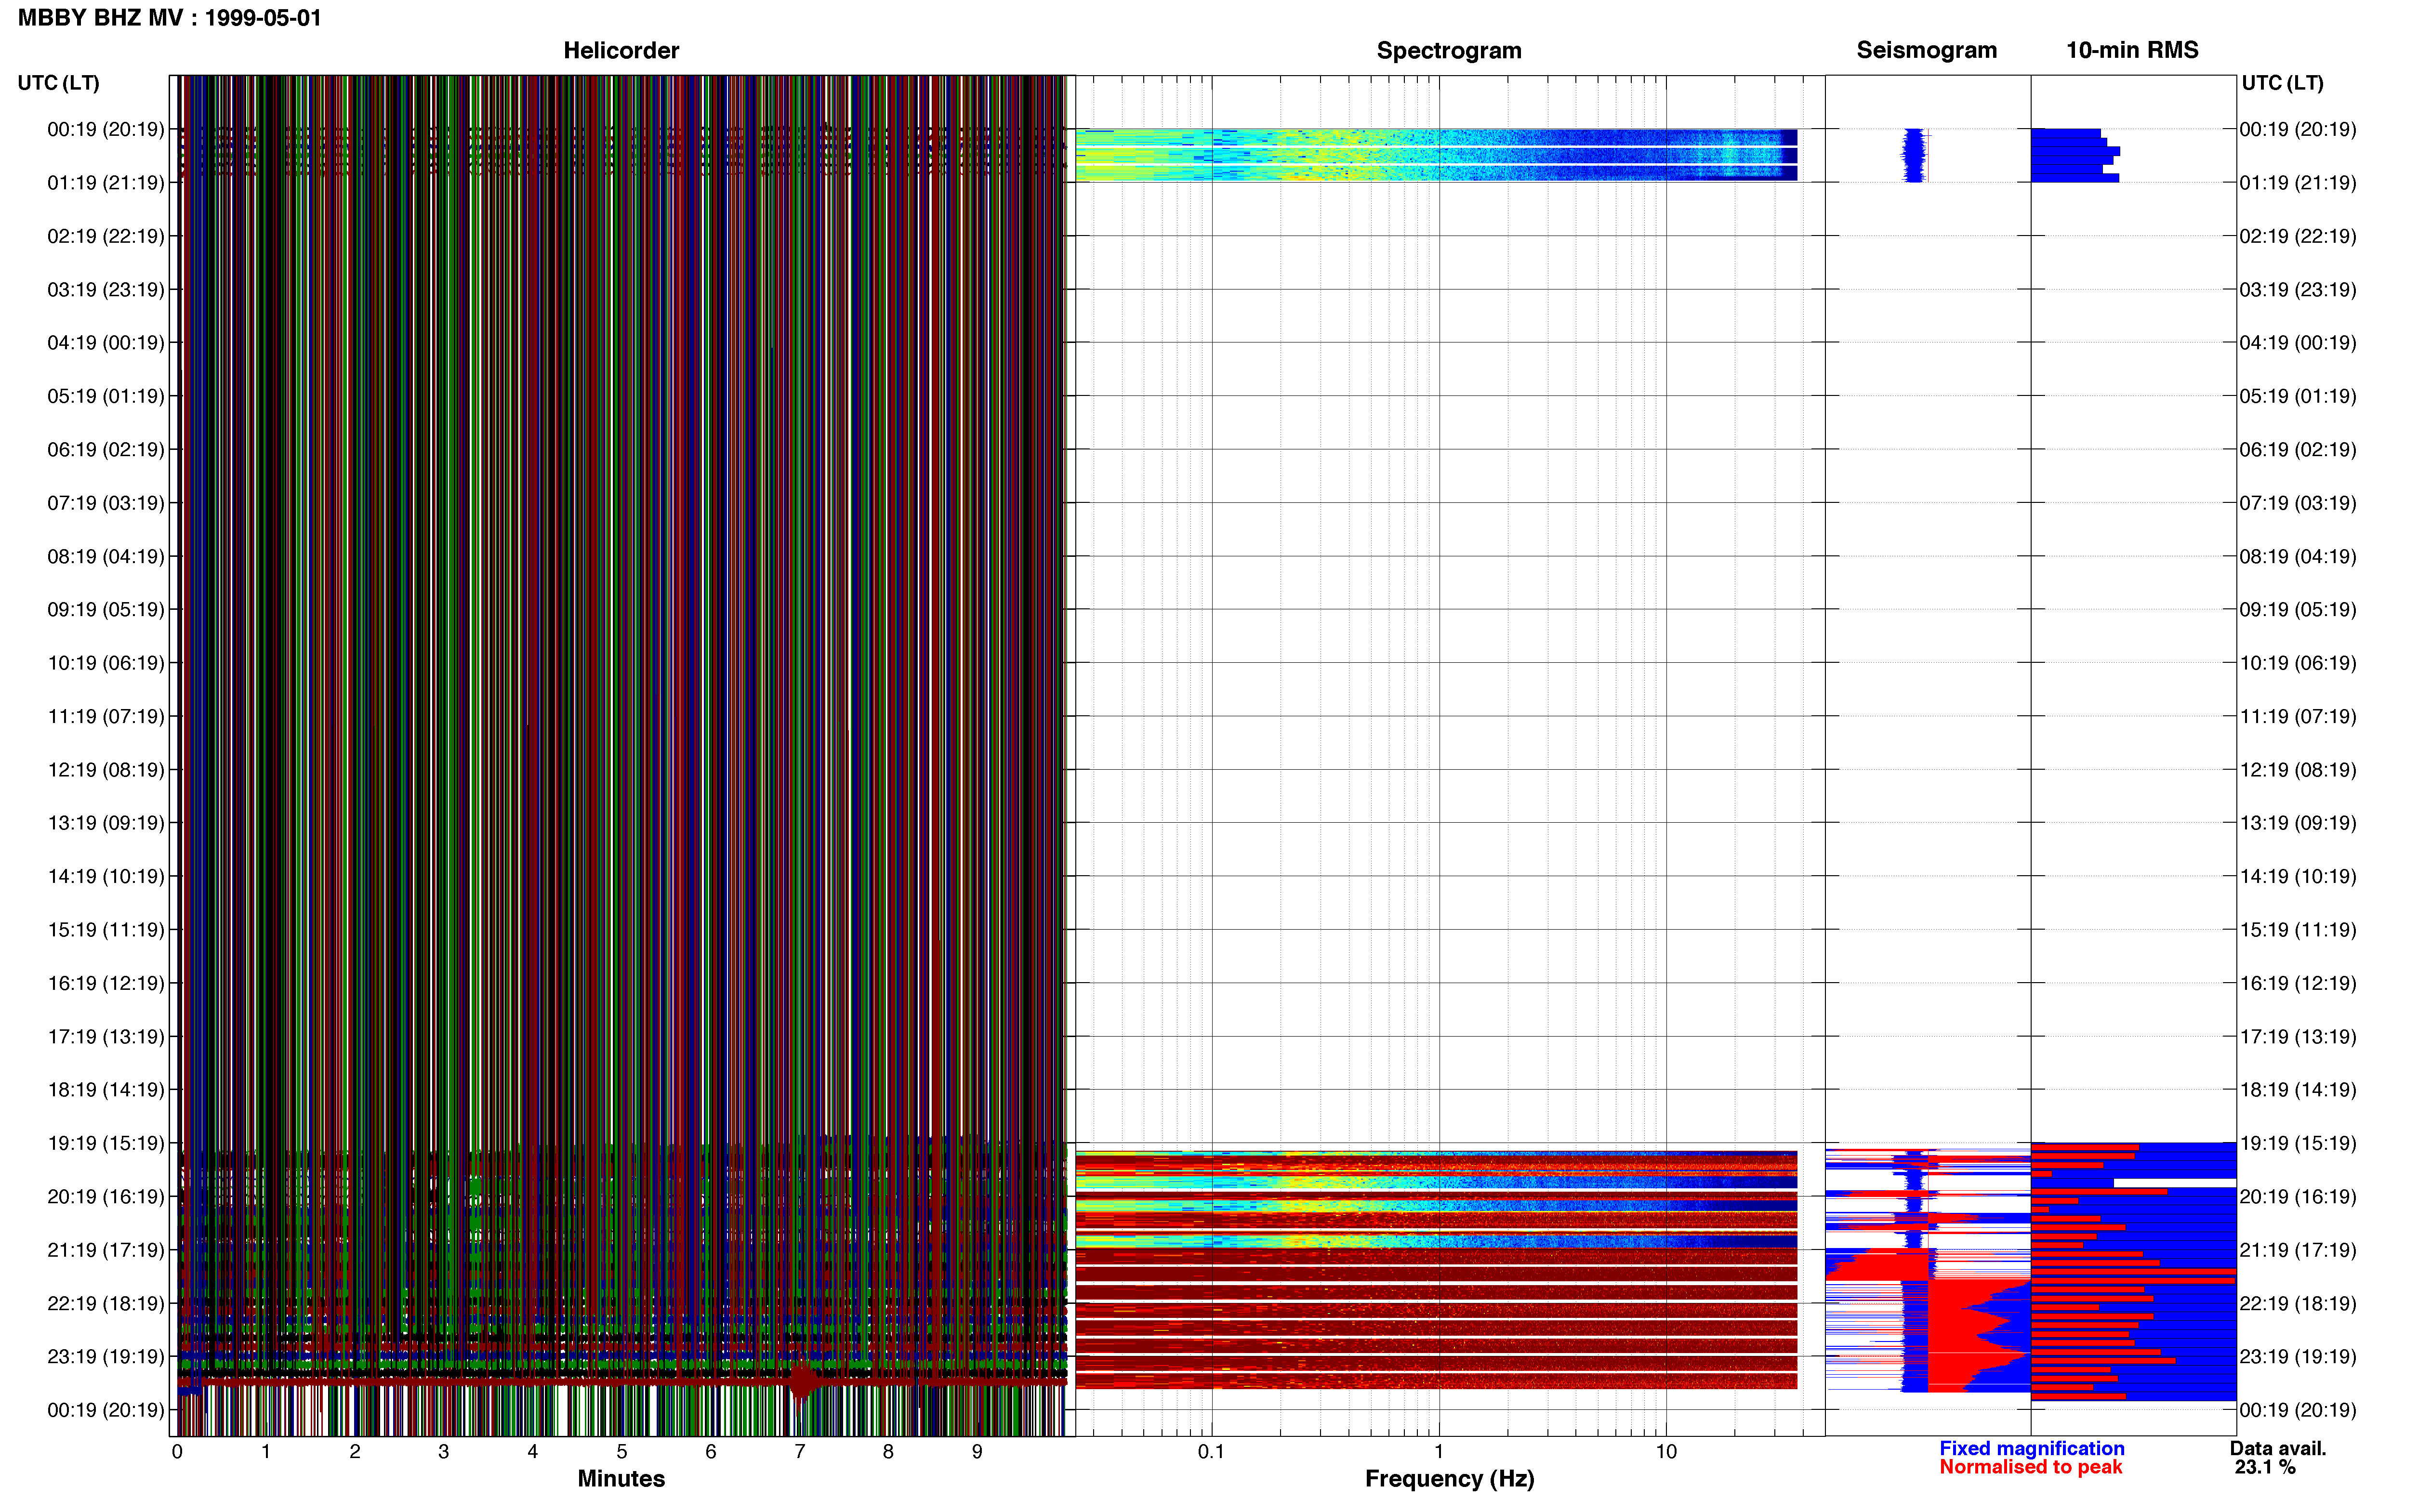Click left axis time '04:19 (00:19)'
Viewport: 2418px width, 1512px height.
(106, 343)
